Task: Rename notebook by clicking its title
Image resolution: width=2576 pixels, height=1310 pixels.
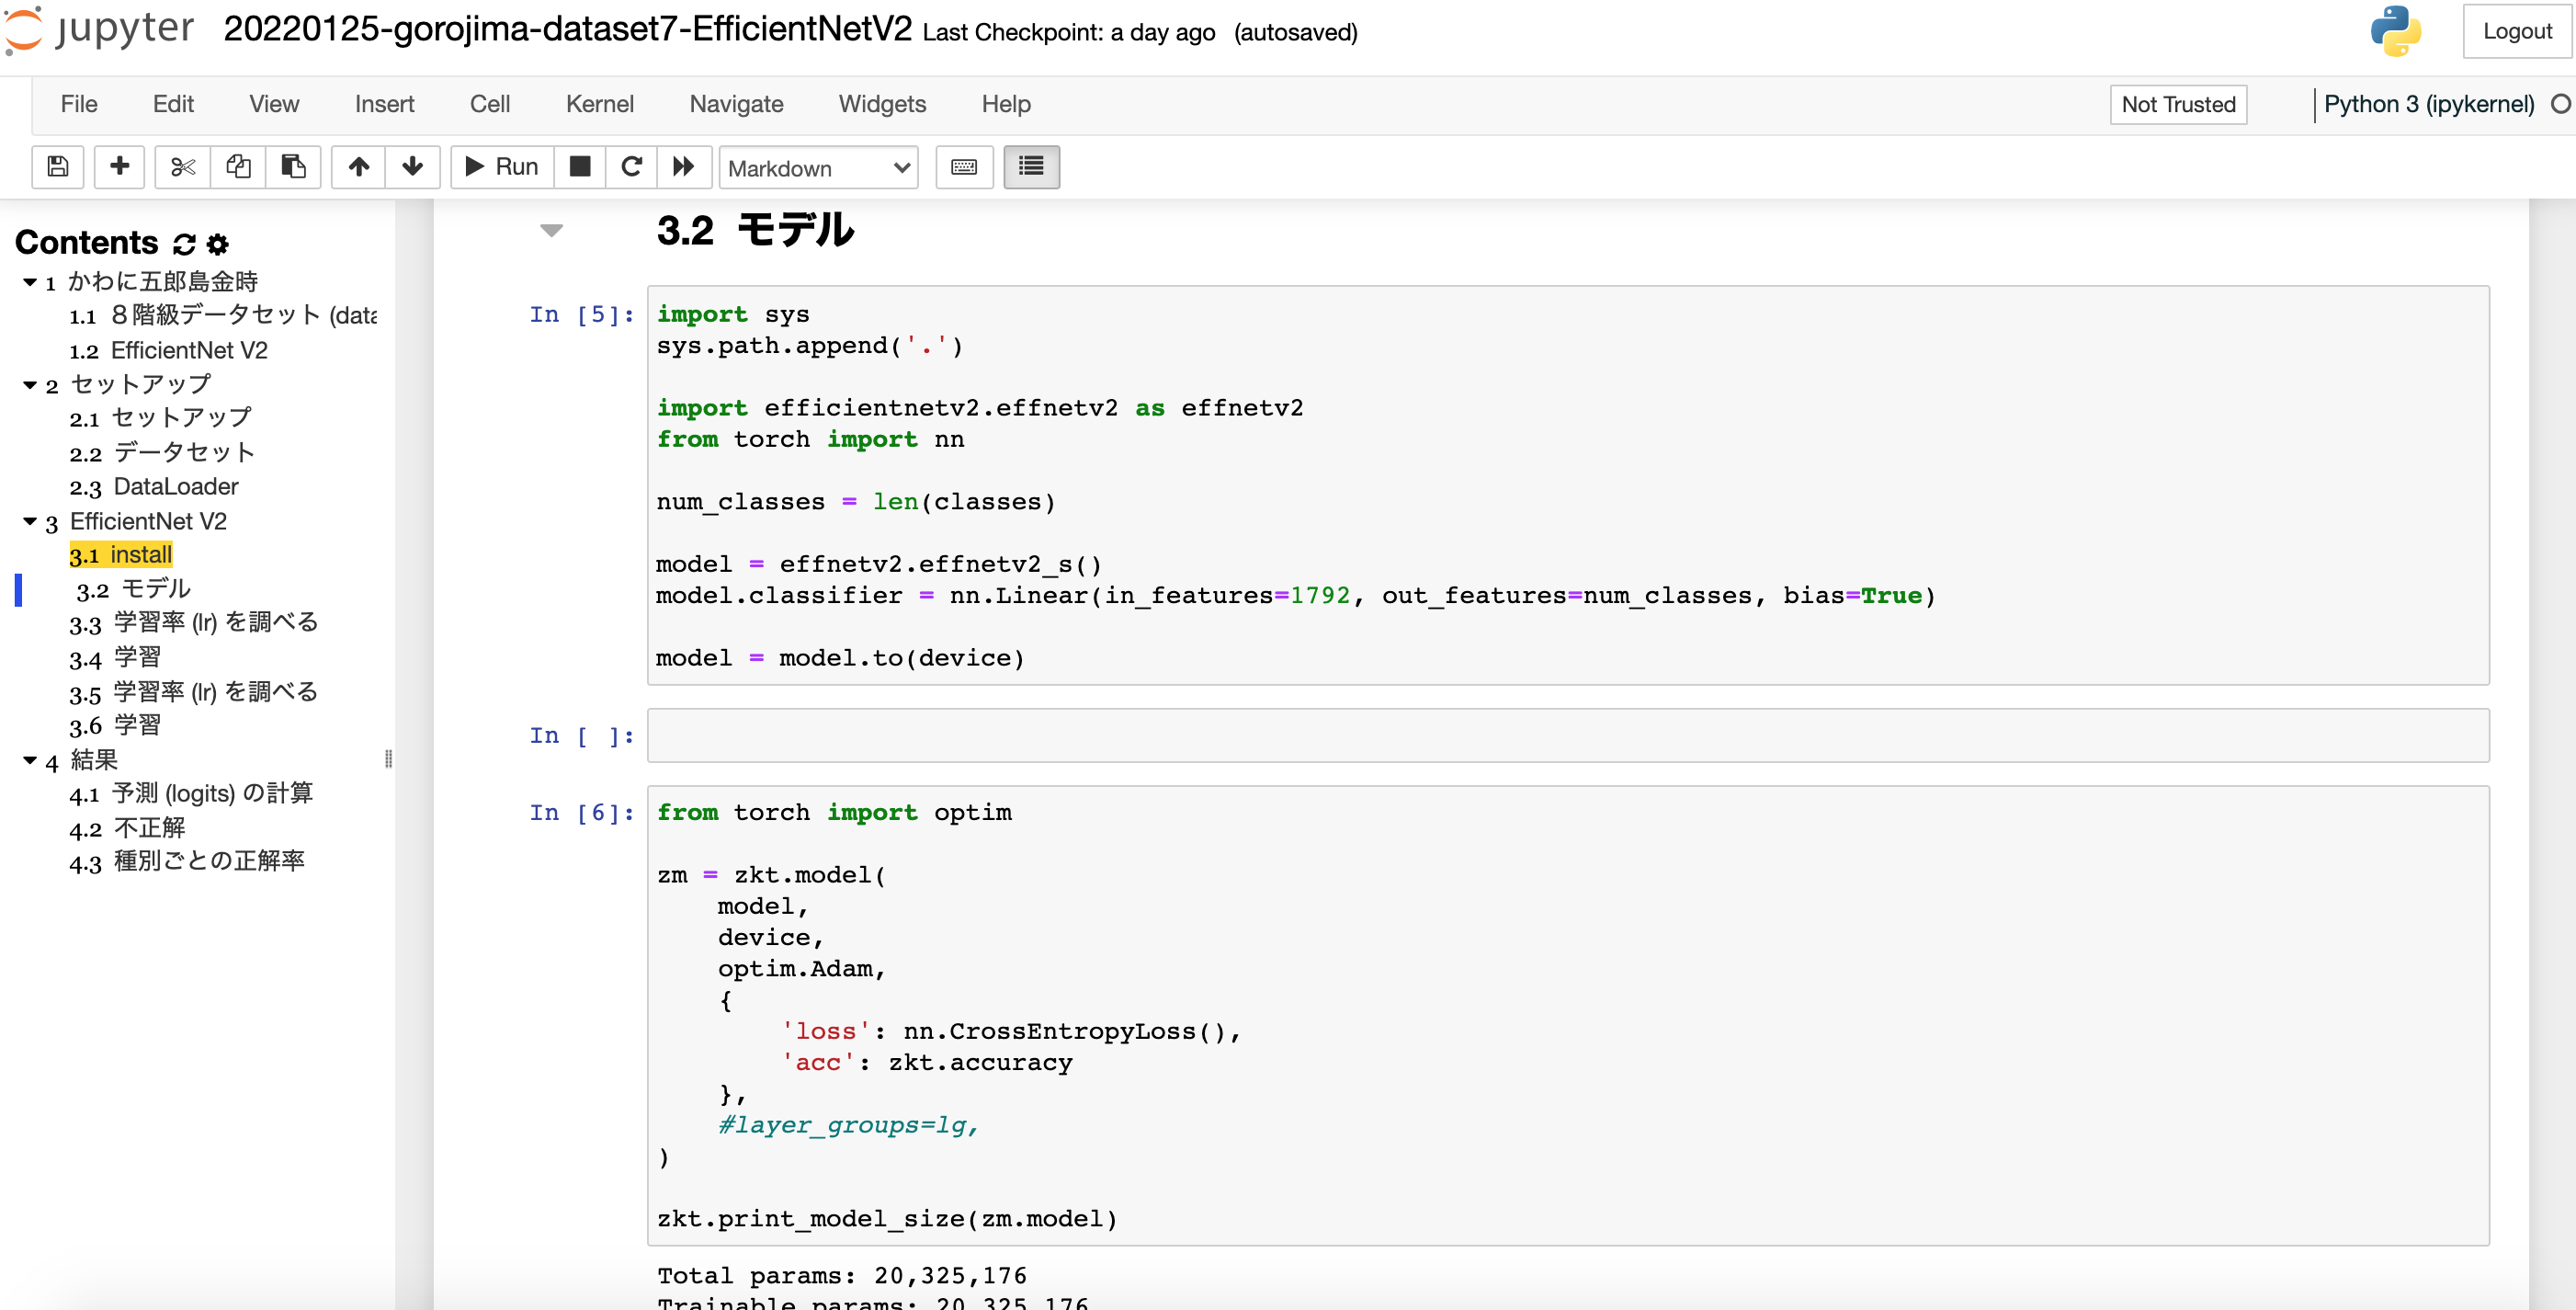Action: [567, 29]
